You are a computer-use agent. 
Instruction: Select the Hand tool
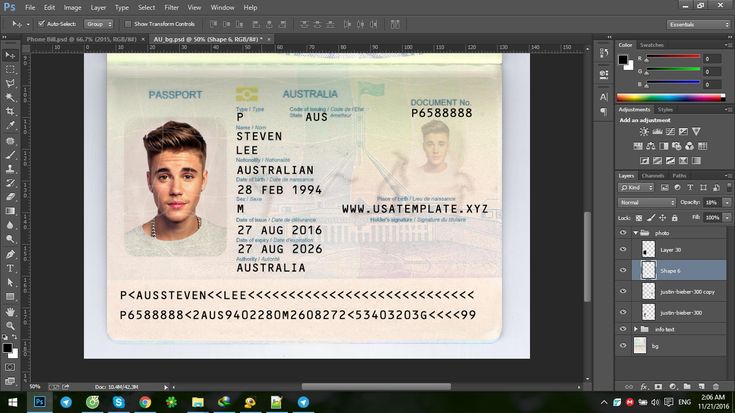click(x=10, y=312)
